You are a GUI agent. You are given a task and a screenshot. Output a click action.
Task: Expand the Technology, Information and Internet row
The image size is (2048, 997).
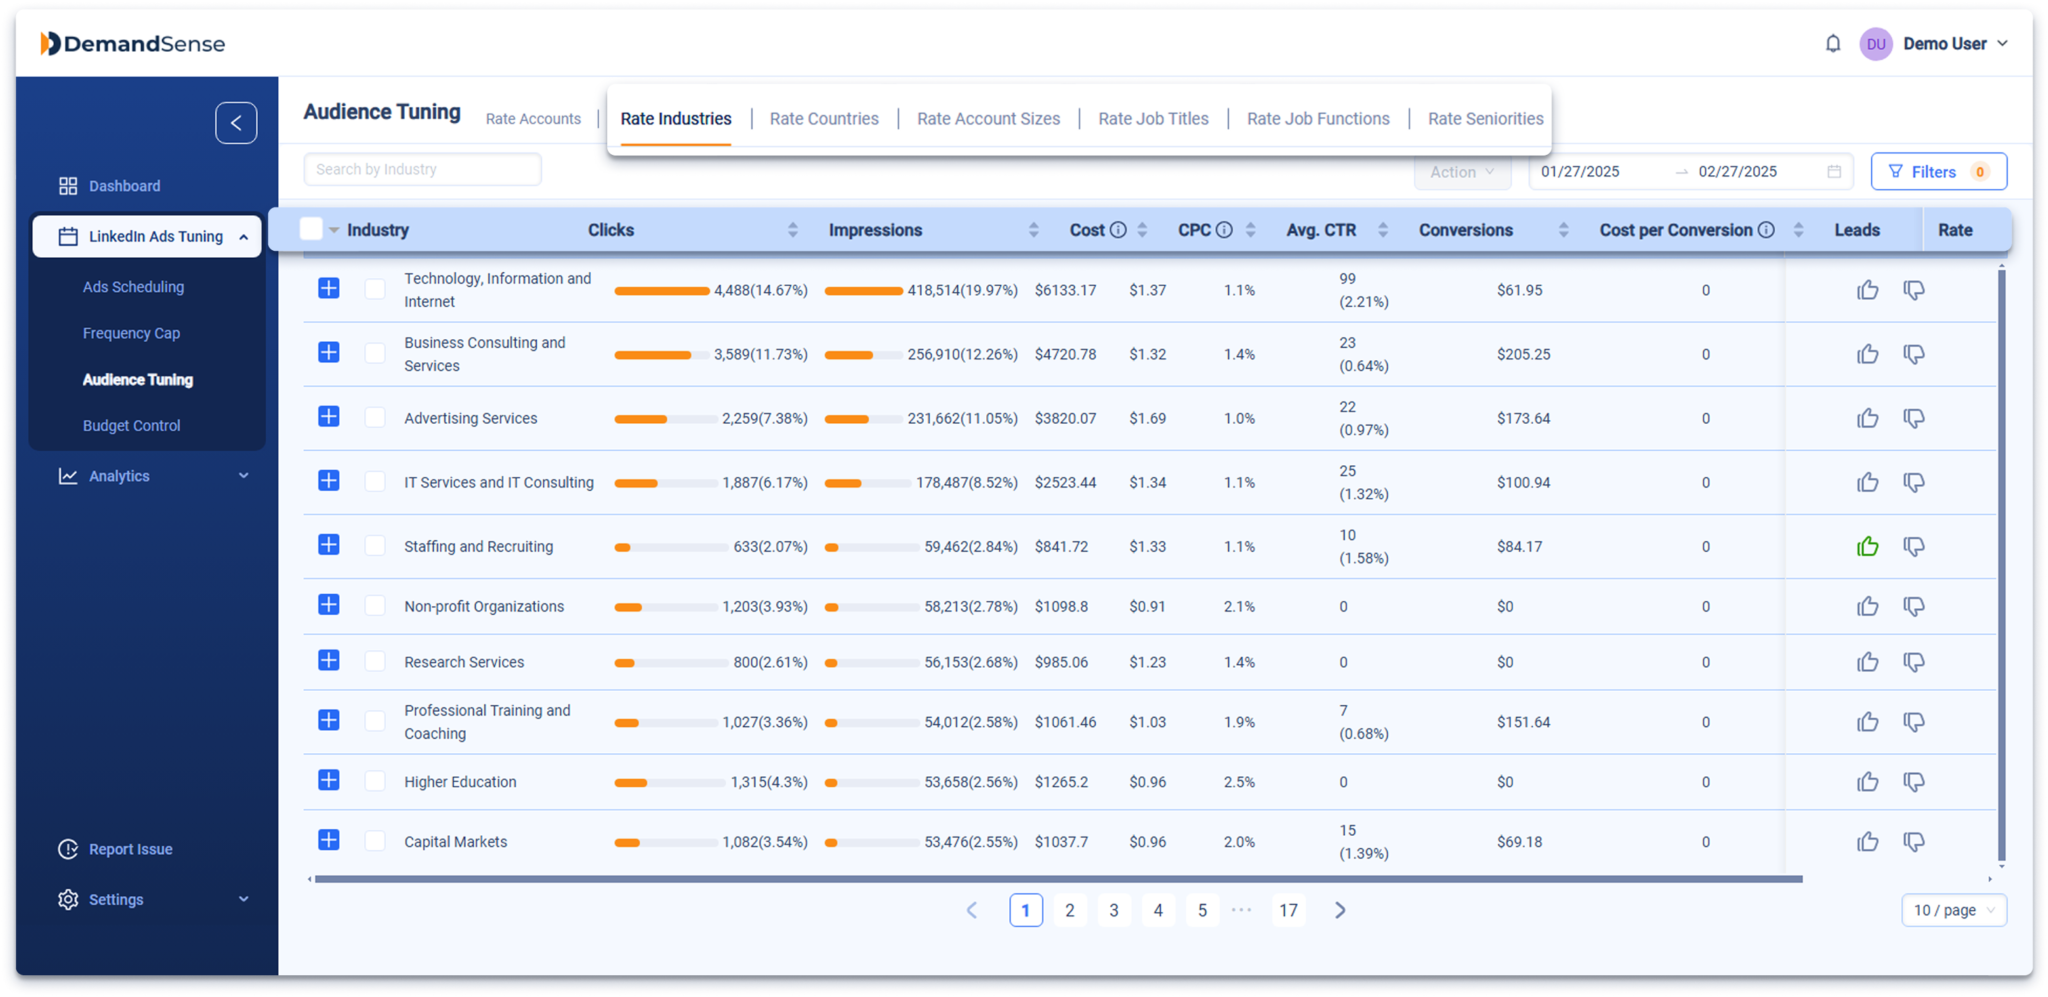pyautogui.click(x=328, y=289)
